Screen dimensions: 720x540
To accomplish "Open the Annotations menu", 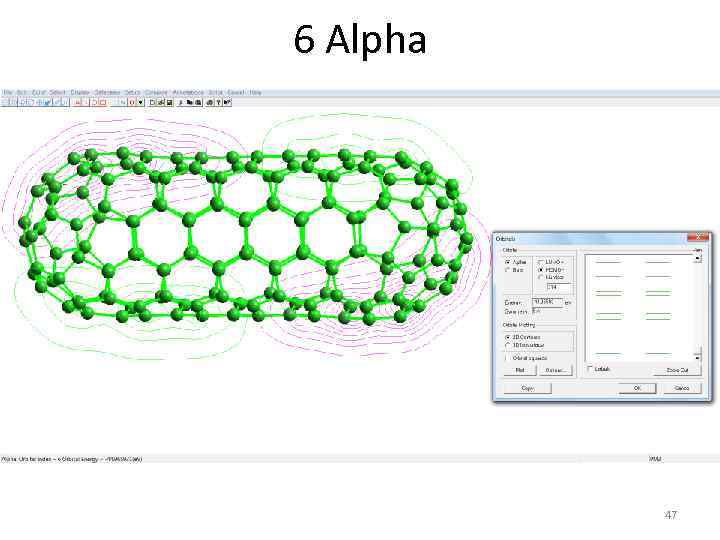I will pyautogui.click(x=188, y=92).
